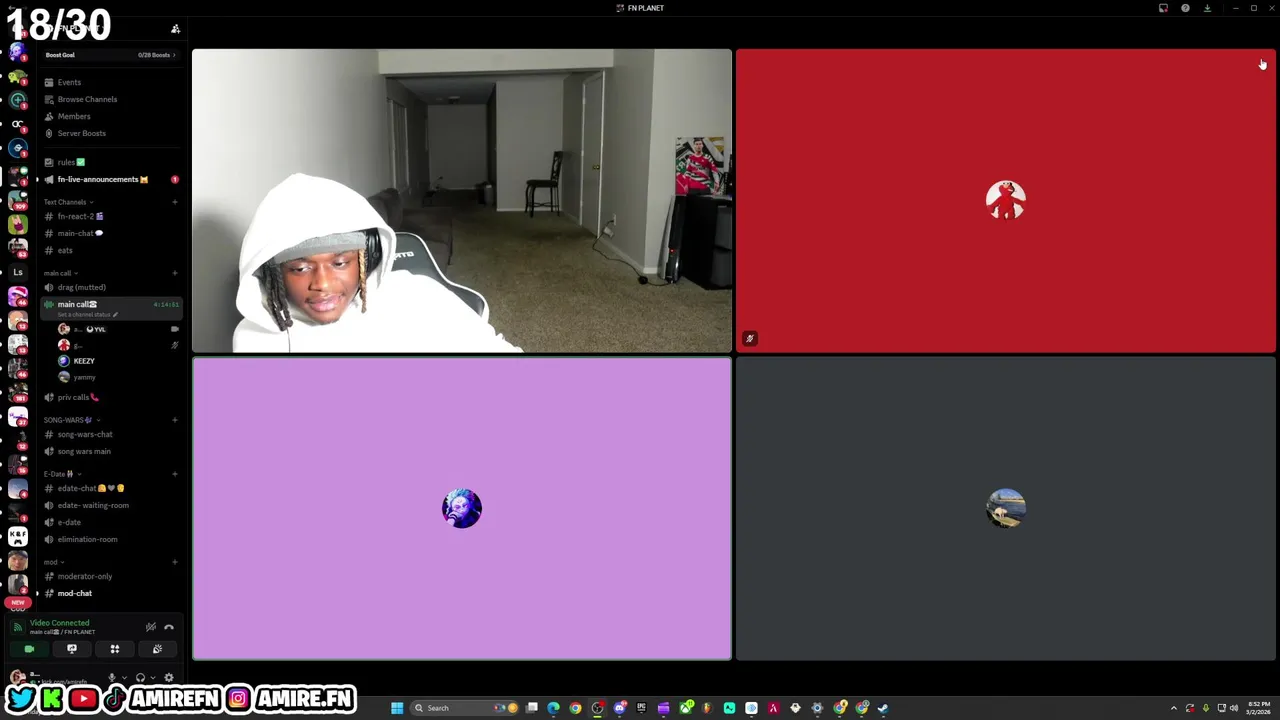Toggle camera on or off
Image resolution: width=1280 pixels, height=720 pixels.
29,649
